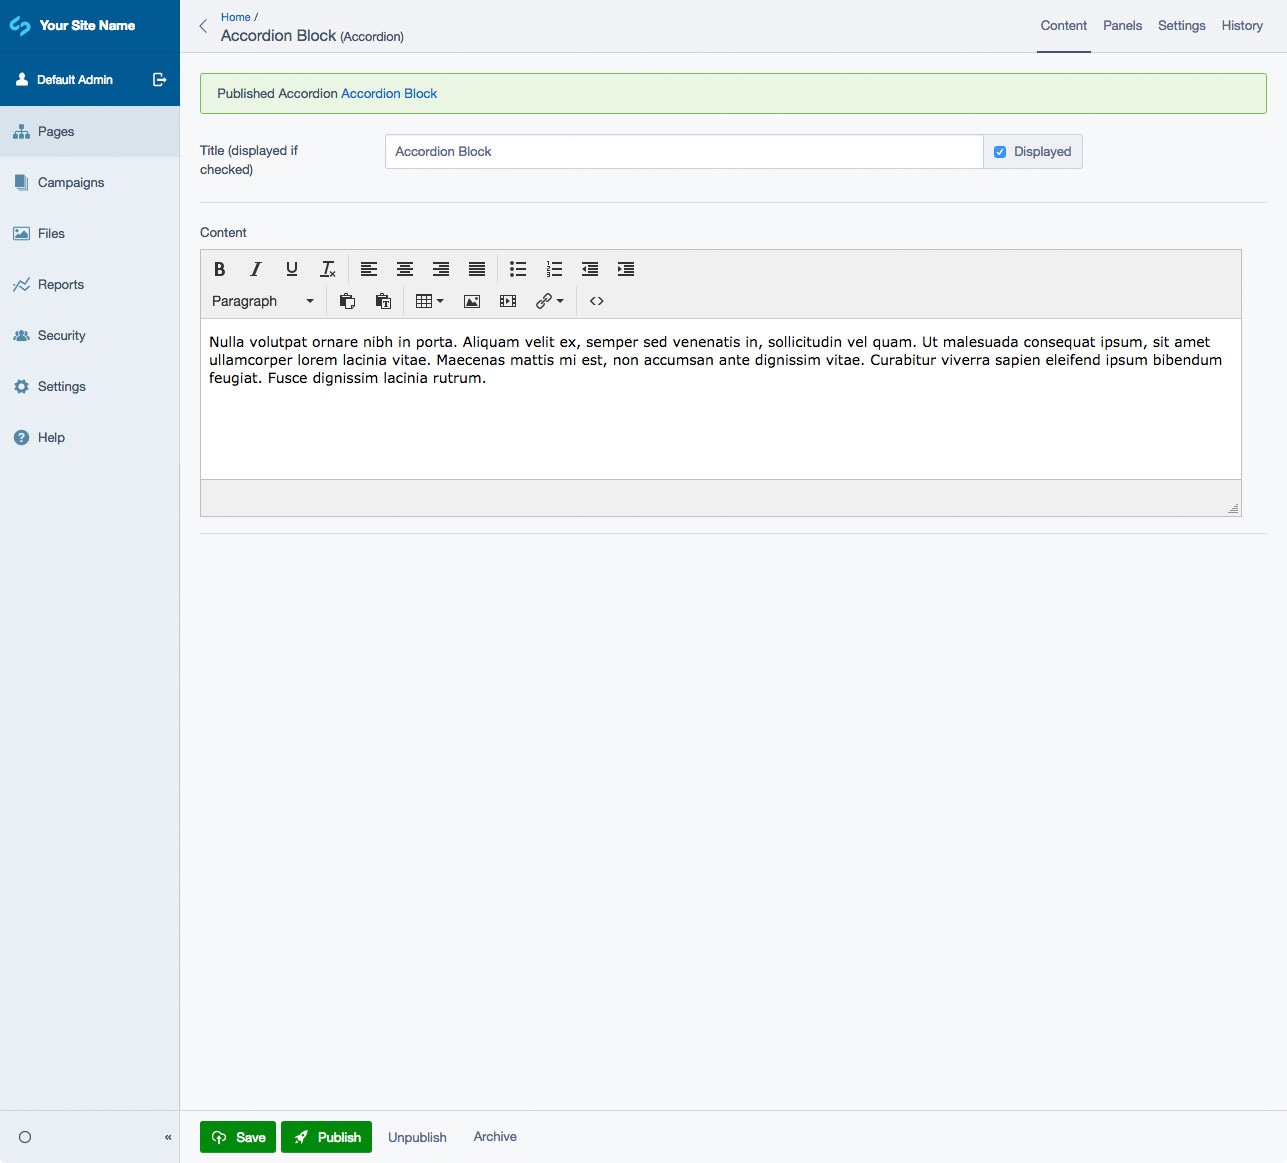This screenshot has width=1287, height=1163.
Task: Click Archive
Action: (x=495, y=1137)
